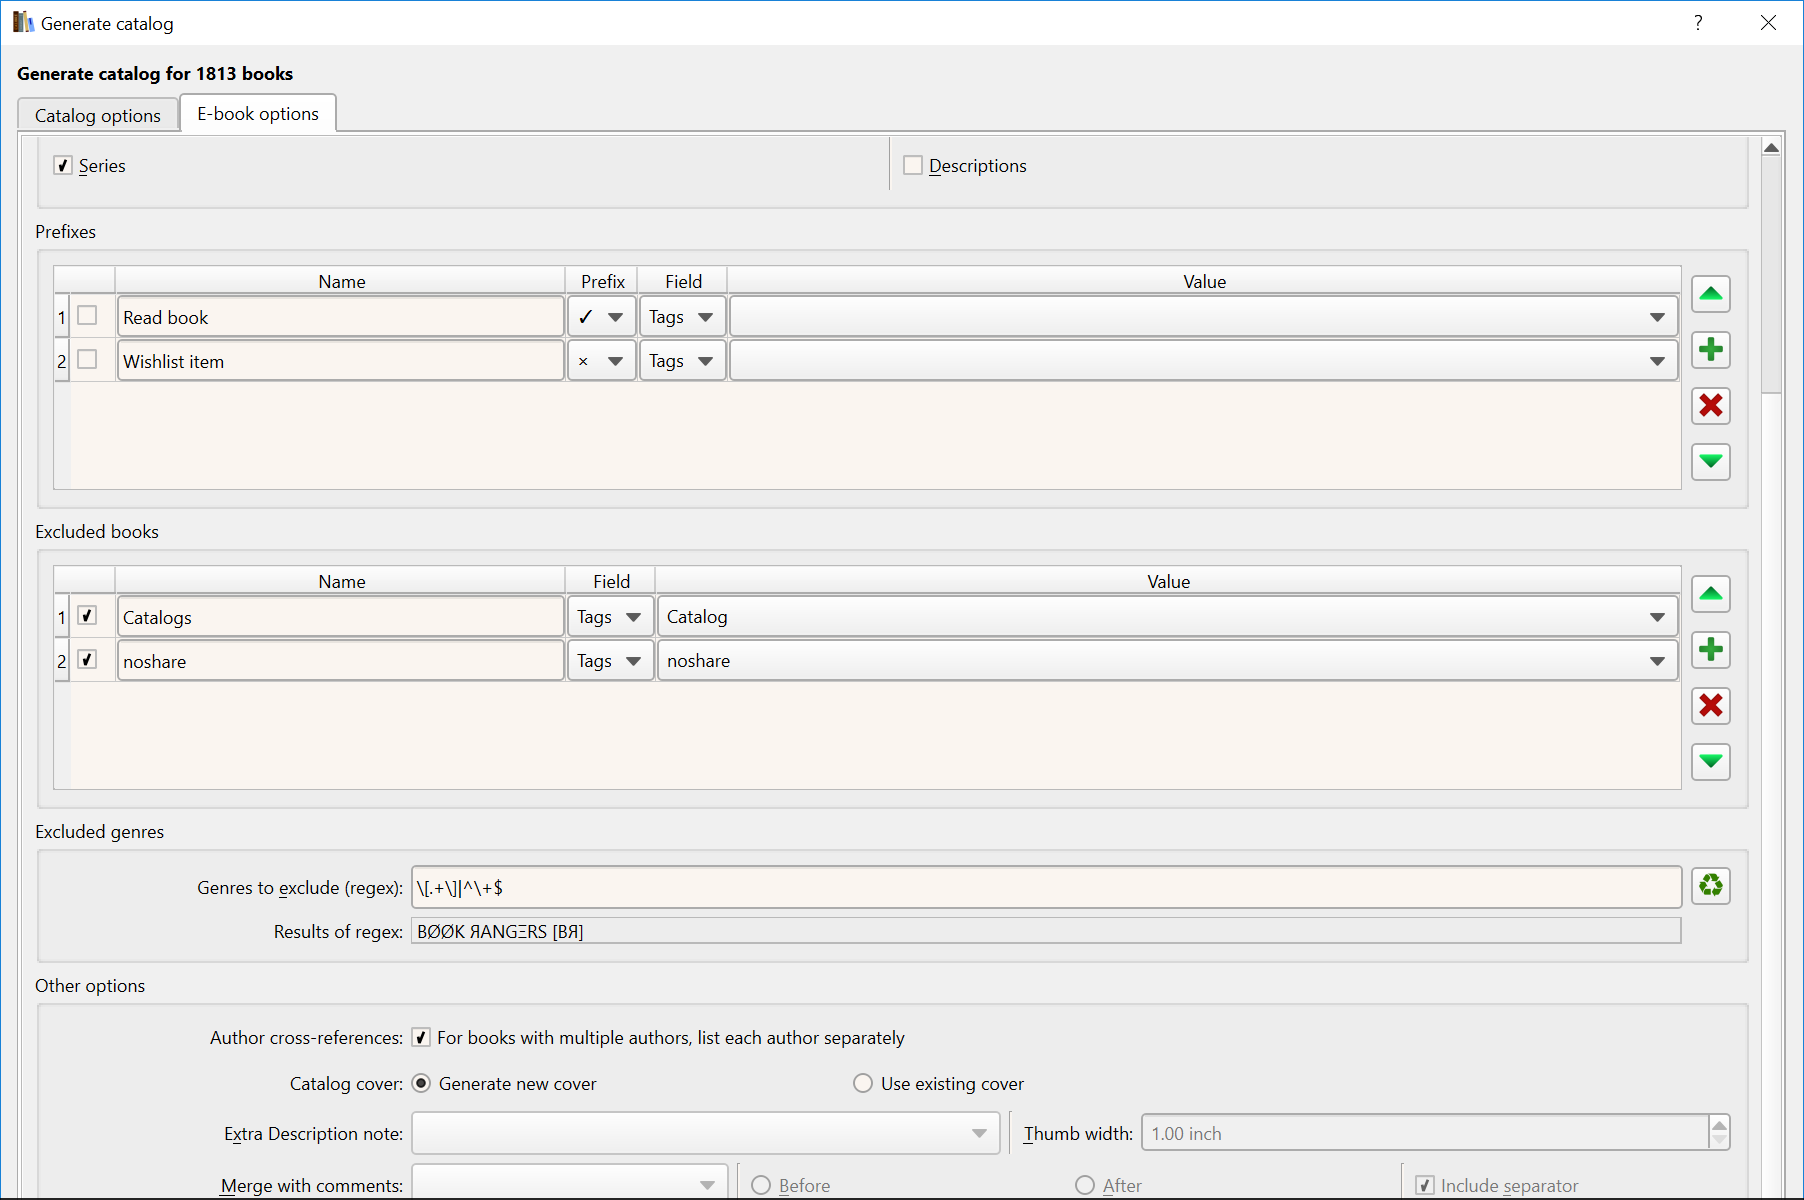Image resolution: width=1804 pixels, height=1200 pixels.
Task: Click Name column header in Excluded books table
Action: [341, 581]
